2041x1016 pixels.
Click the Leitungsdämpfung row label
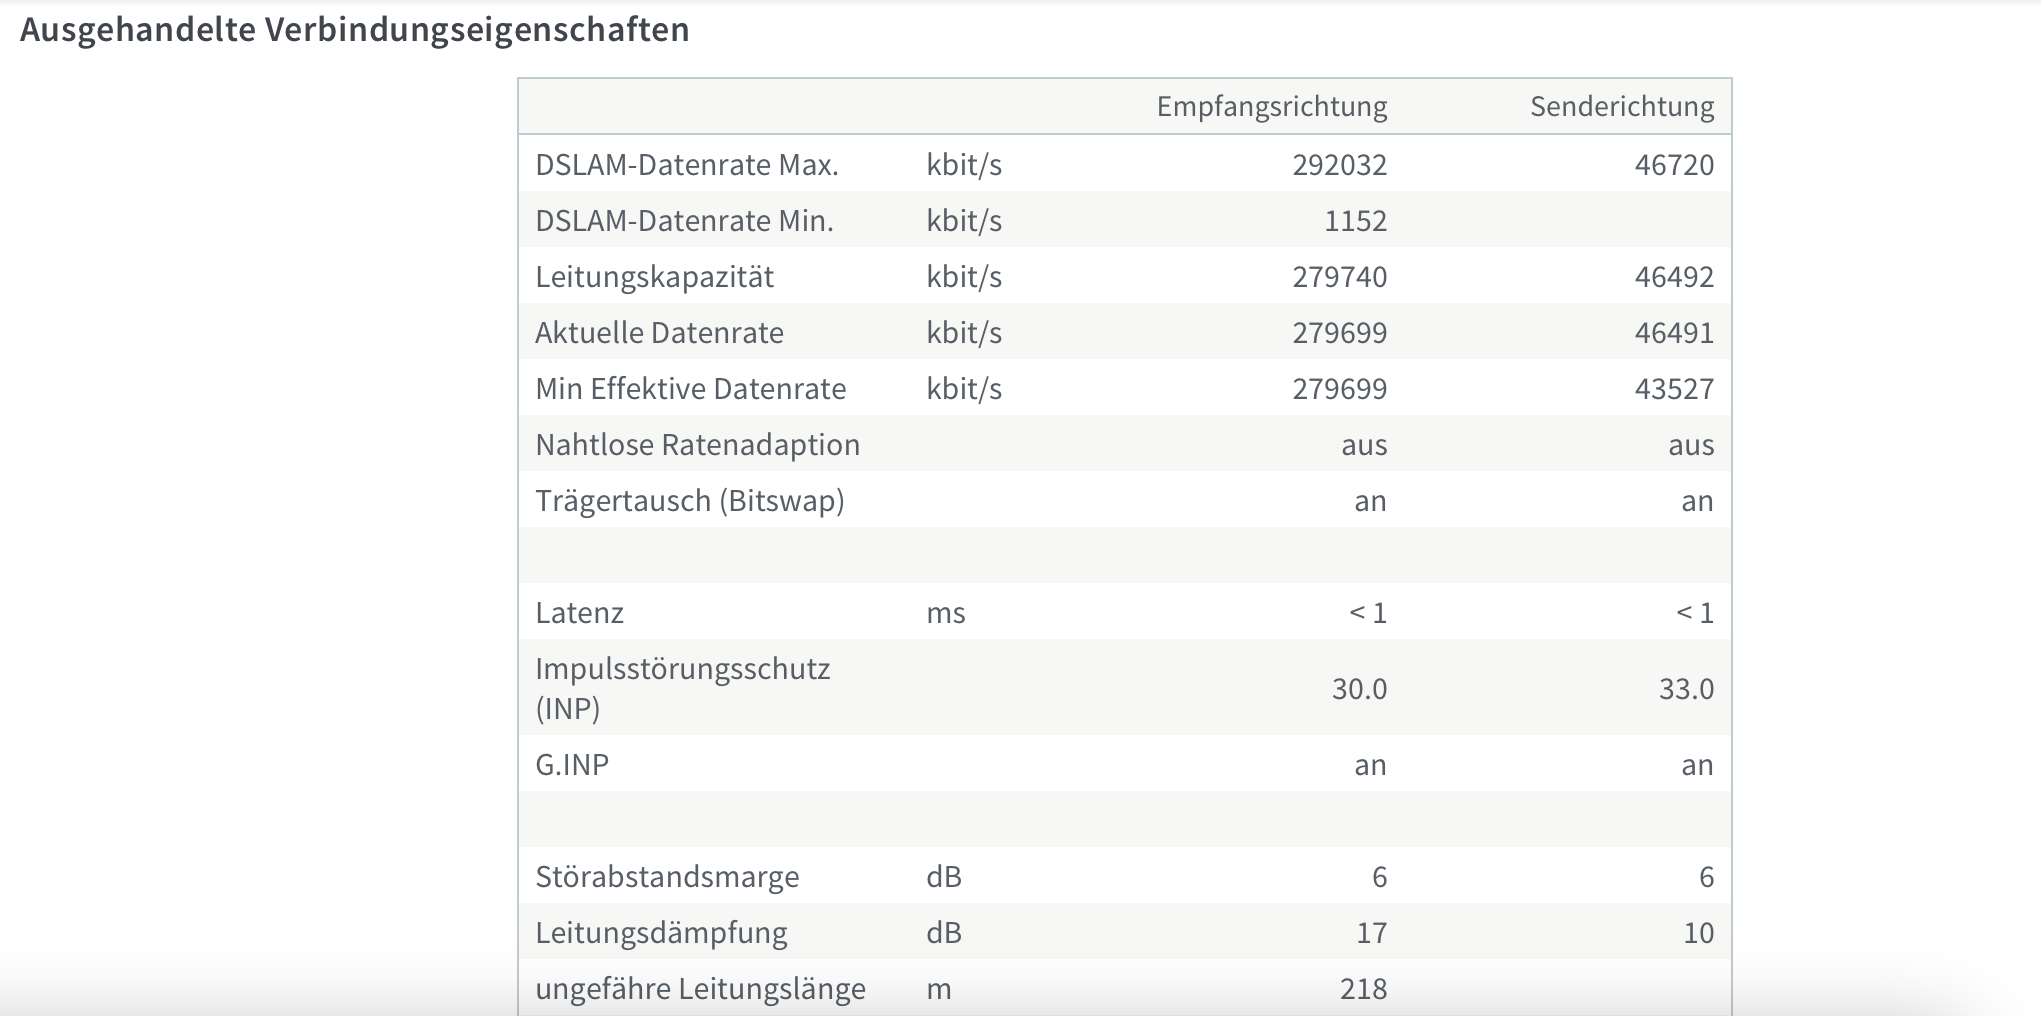tap(661, 932)
